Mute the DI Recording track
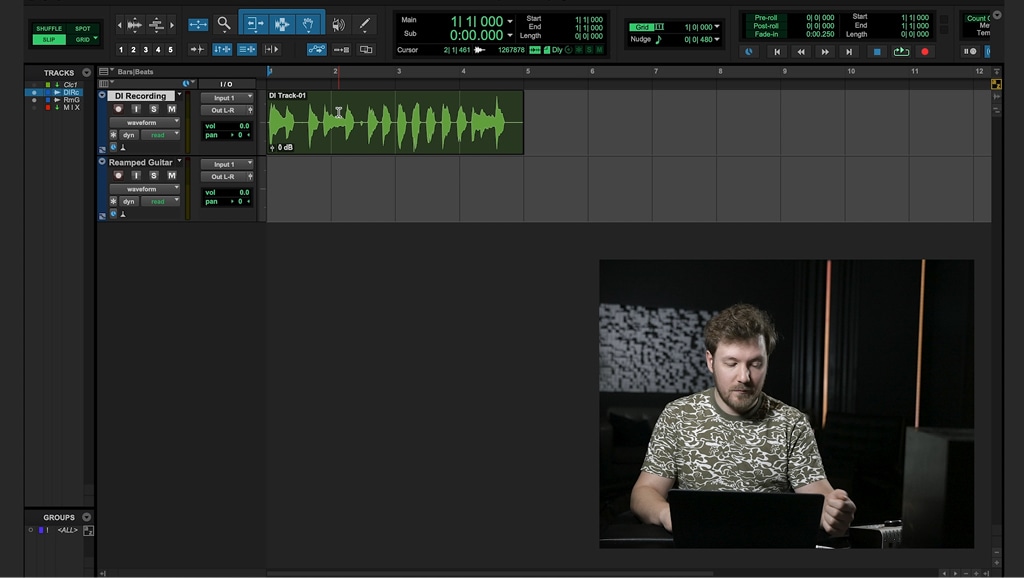This screenshot has width=1024, height=578. coord(172,109)
